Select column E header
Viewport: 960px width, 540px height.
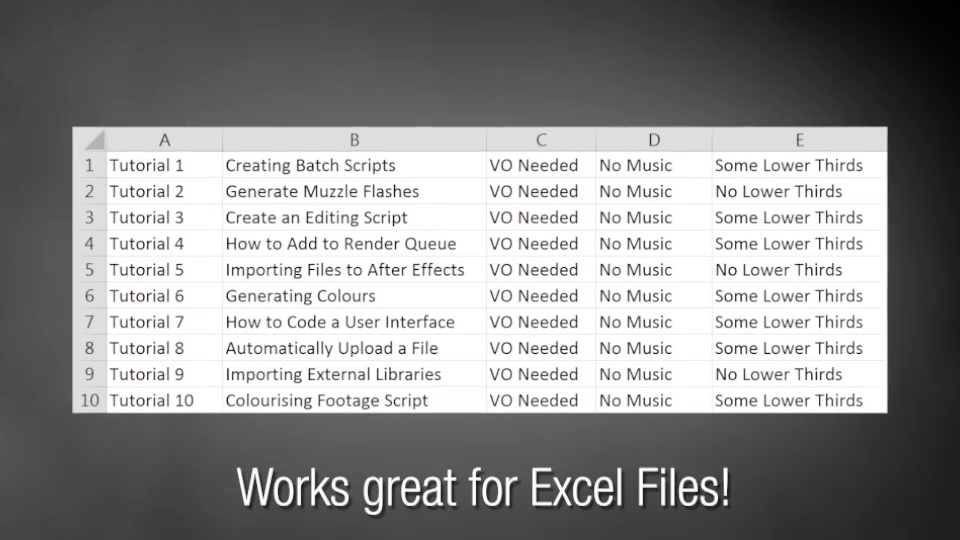[x=800, y=140]
